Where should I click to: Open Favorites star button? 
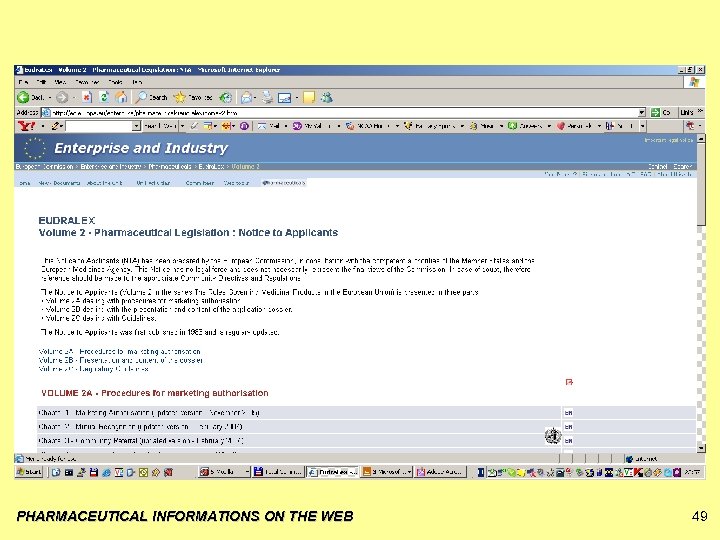pos(193,97)
